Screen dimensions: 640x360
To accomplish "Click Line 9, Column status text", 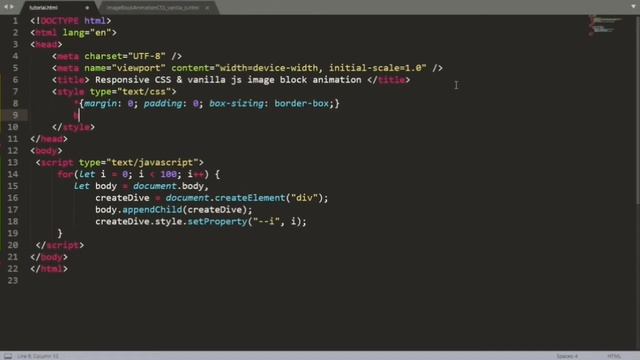I will pos(38,356).
